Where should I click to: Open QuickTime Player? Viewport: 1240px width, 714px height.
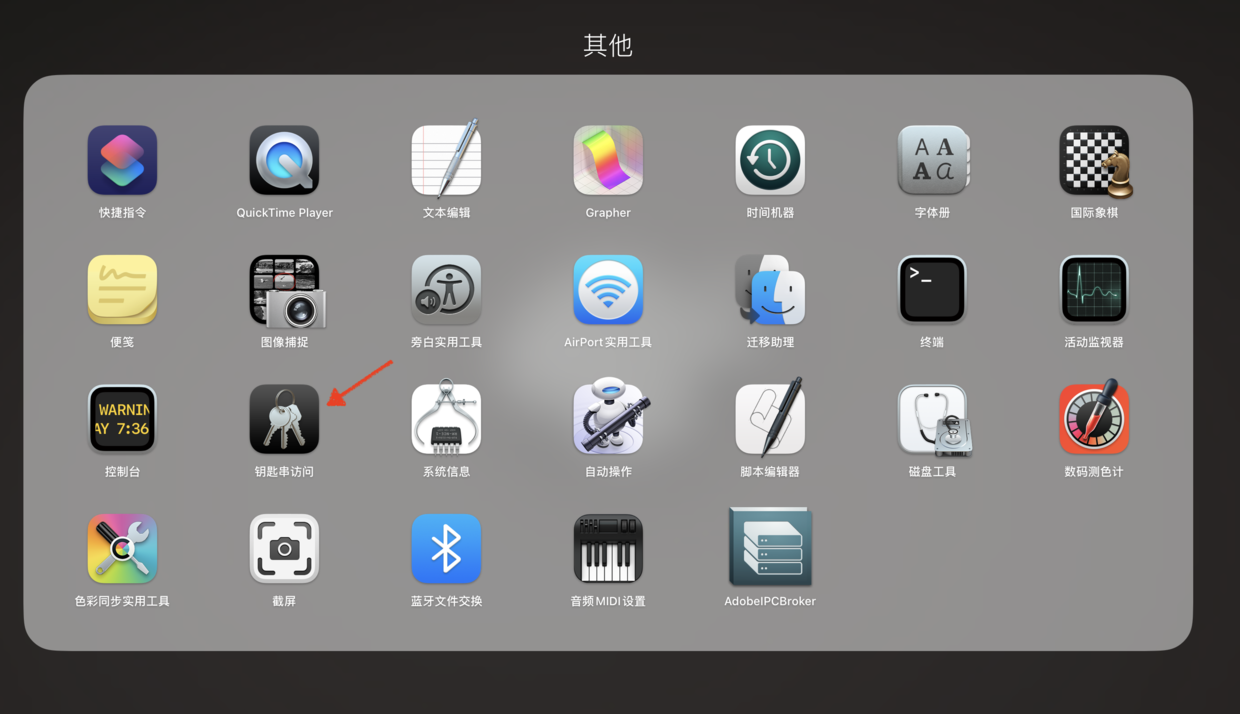click(284, 160)
